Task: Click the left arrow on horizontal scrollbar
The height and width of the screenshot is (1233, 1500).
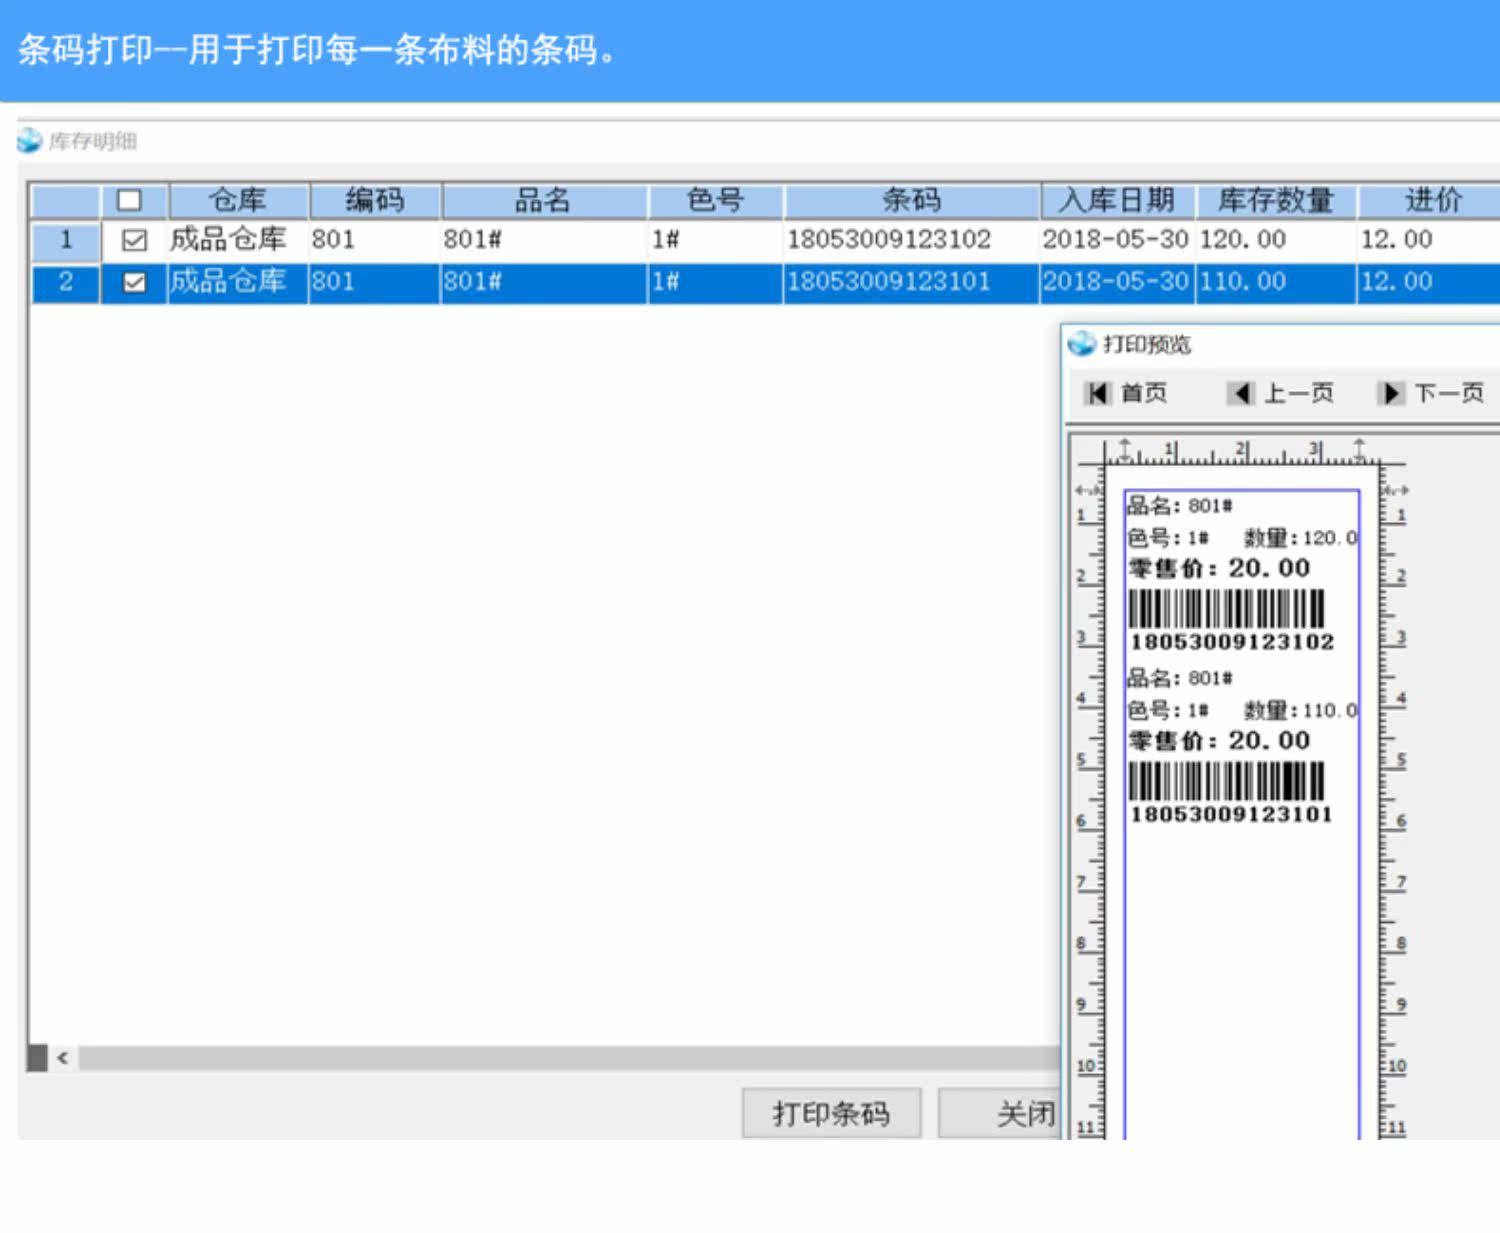Action: click(x=63, y=1058)
